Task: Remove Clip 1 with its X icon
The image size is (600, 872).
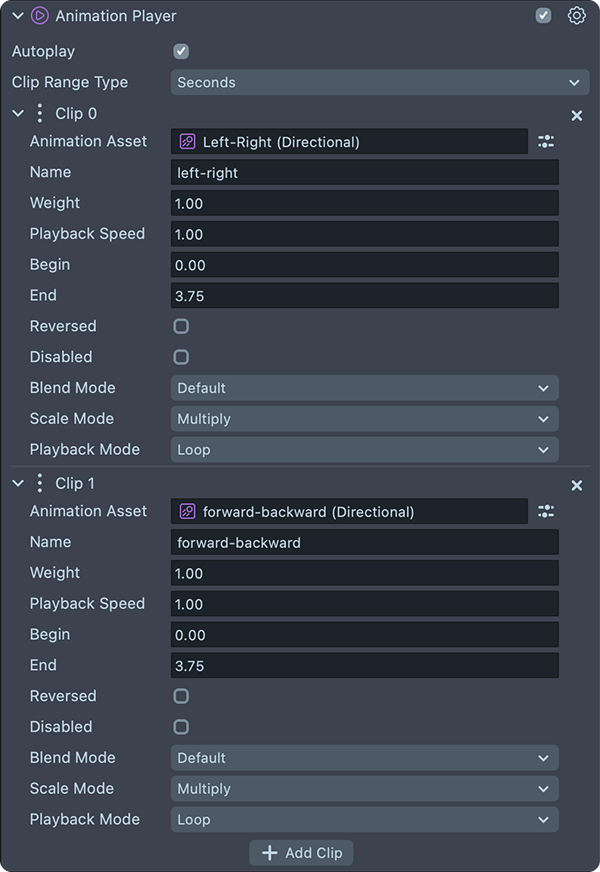Action: pos(576,485)
